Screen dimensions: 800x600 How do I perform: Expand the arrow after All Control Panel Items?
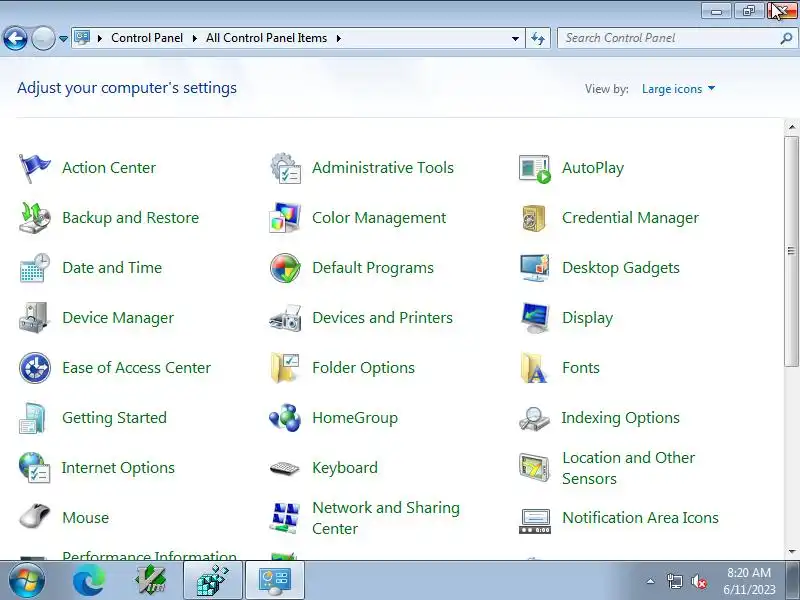[338, 38]
